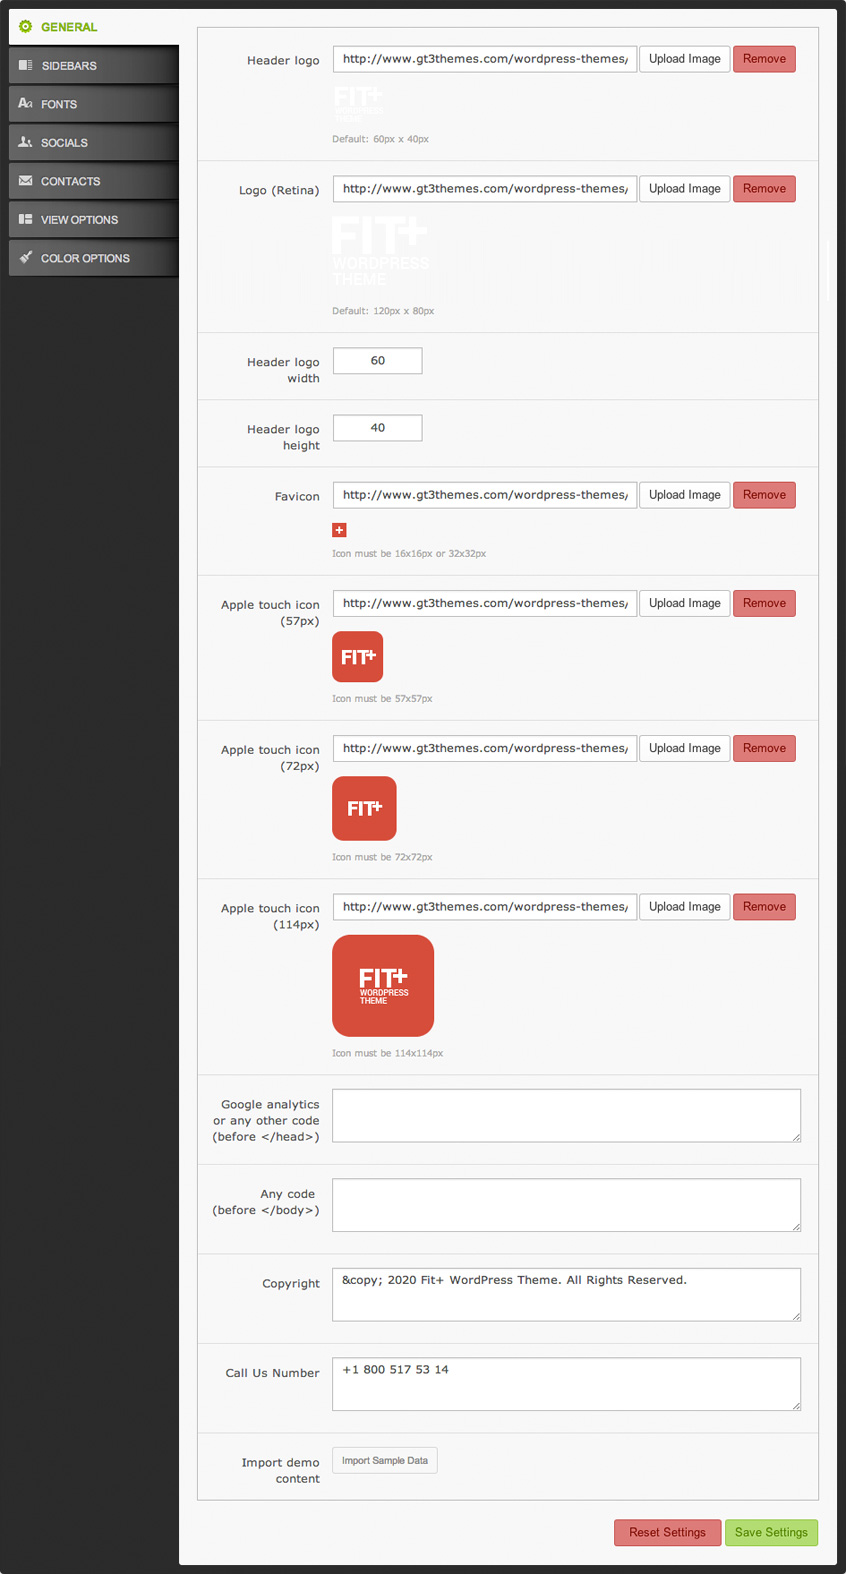Click the Google analytics code box
This screenshot has height=1574, width=846.
coord(566,1115)
